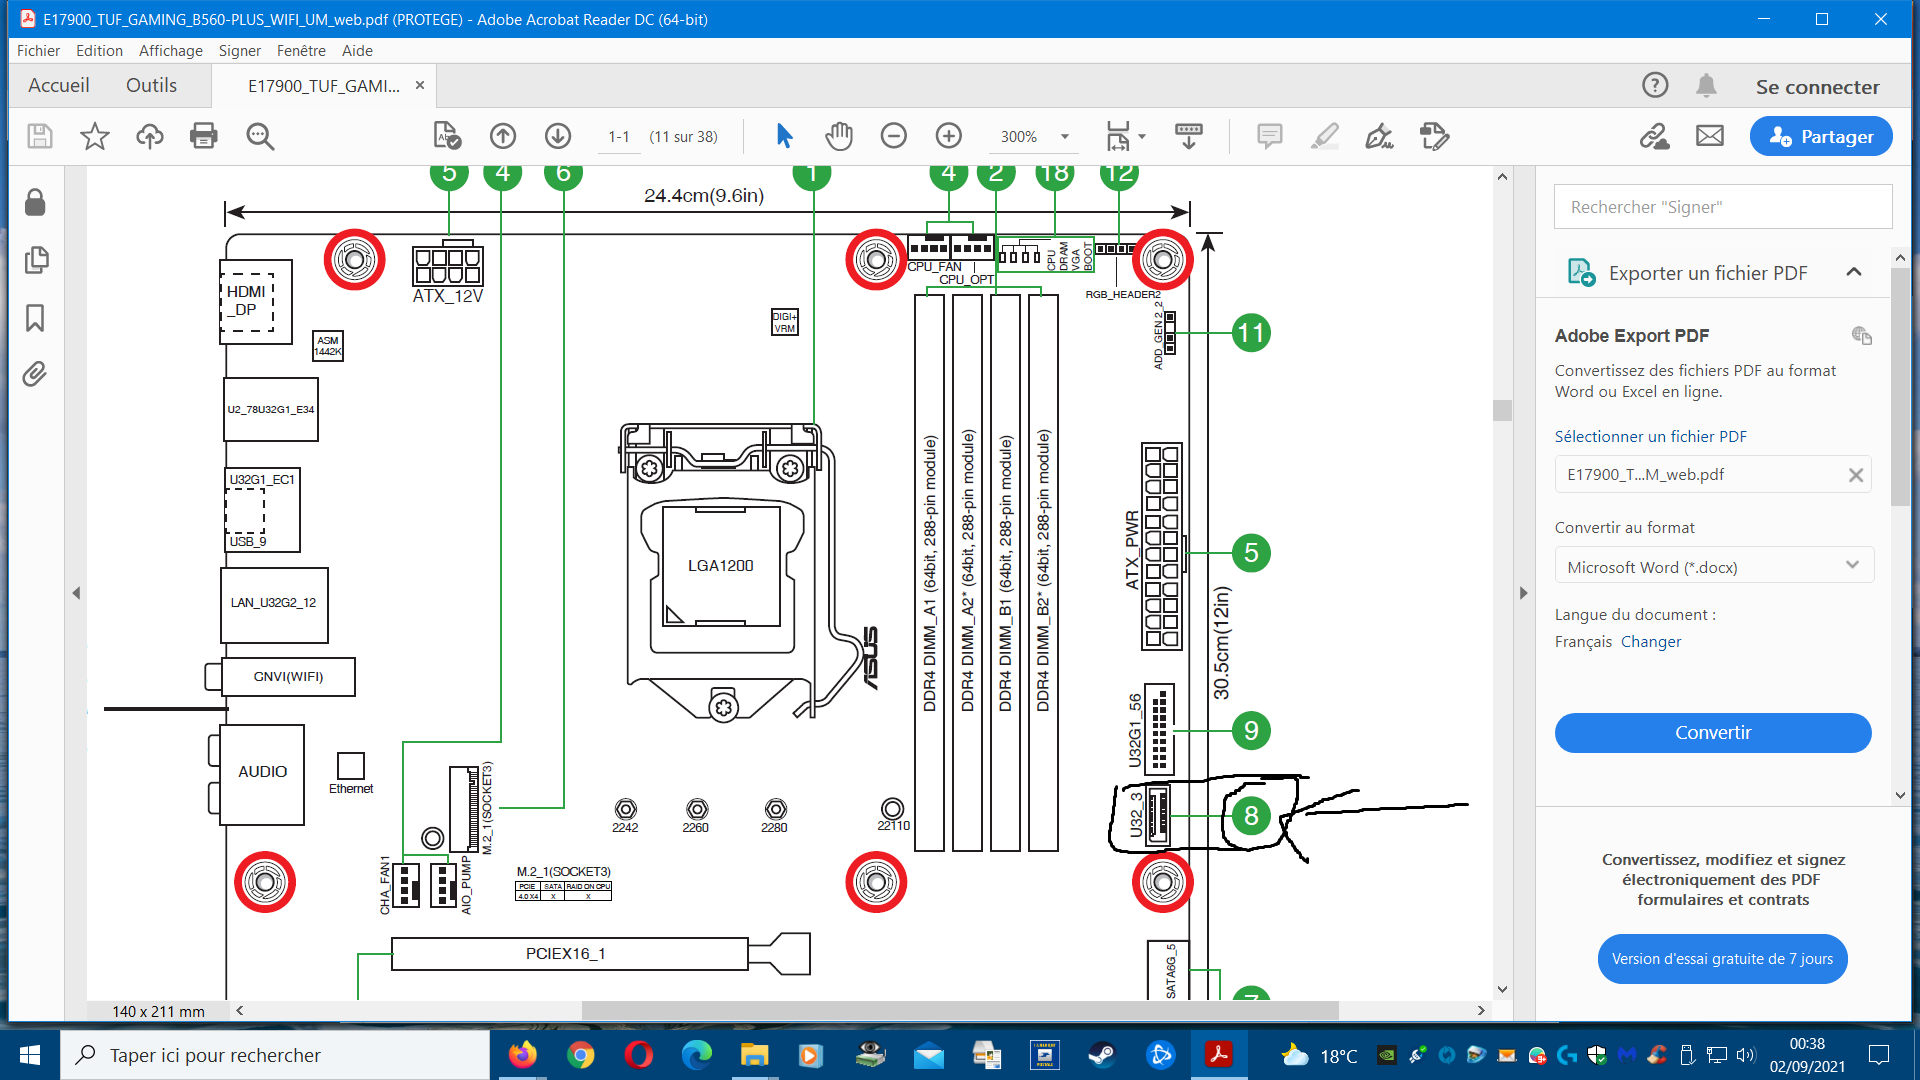Switch to the Outils tab

[151, 86]
